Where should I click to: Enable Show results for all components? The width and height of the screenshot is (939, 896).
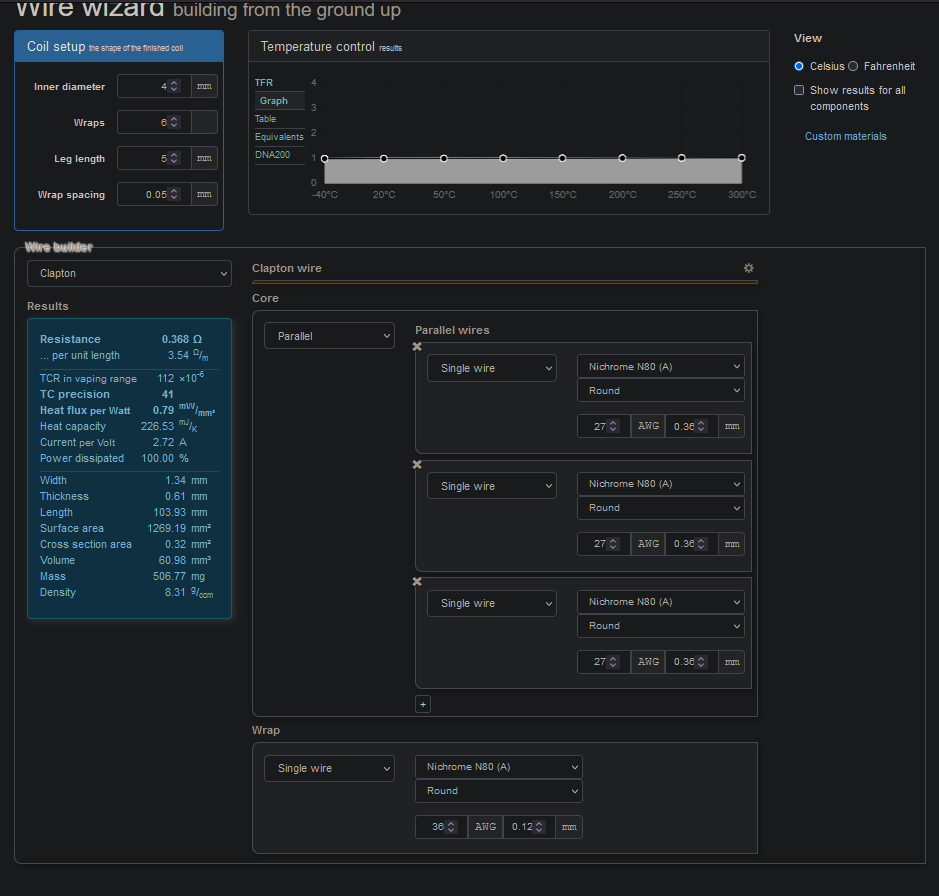tap(799, 90)
